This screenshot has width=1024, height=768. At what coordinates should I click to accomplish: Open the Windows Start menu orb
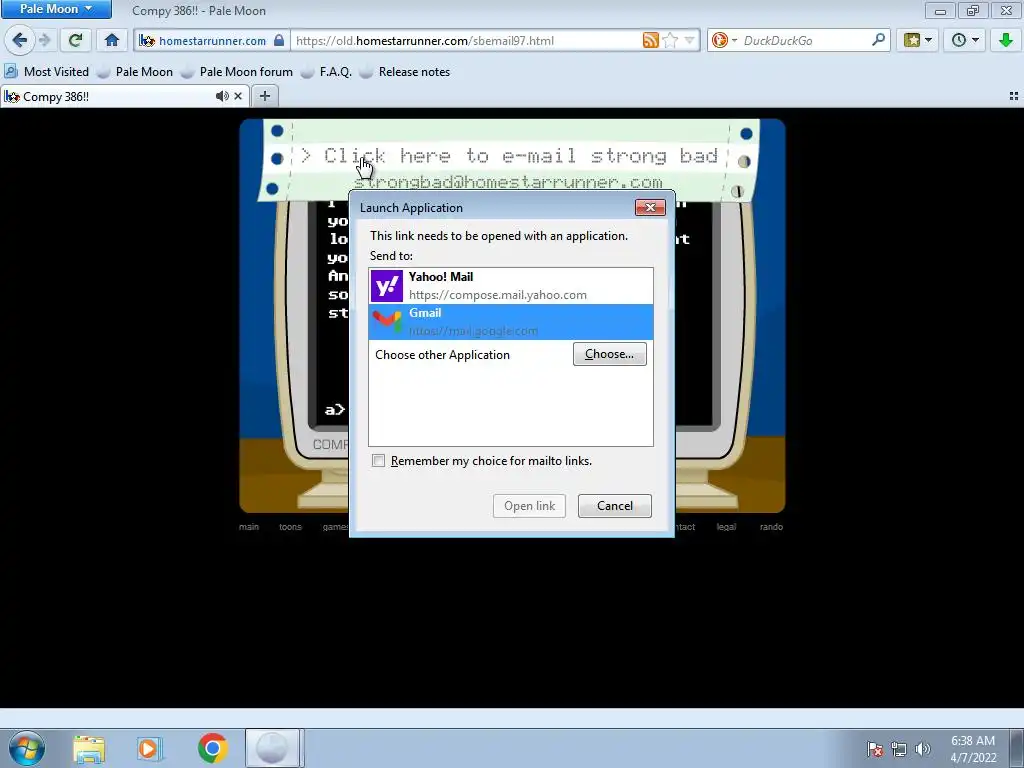tap(27, 748)
